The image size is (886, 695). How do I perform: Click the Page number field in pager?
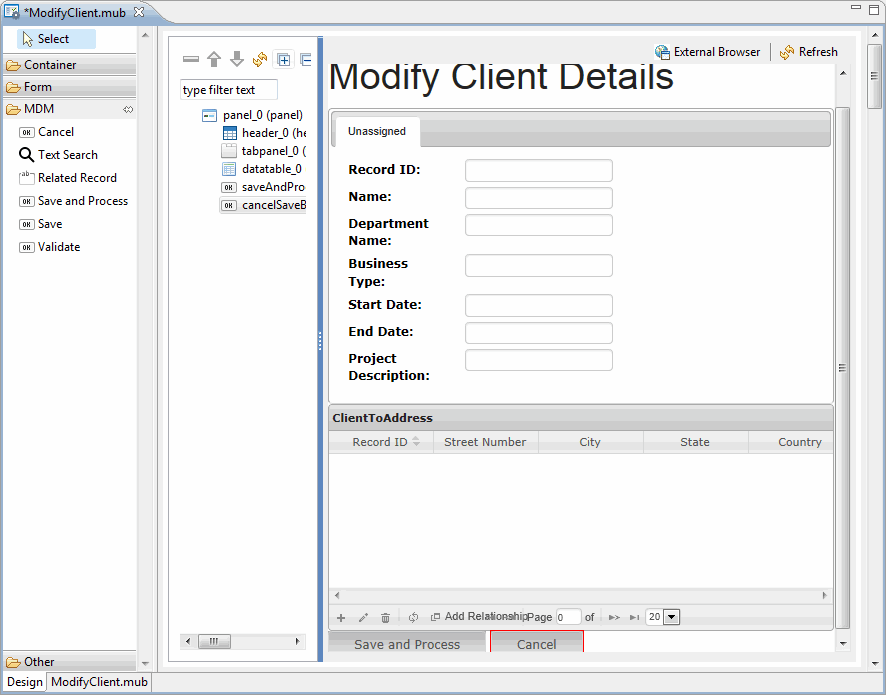pyautogui.click(x=568, y=617)
